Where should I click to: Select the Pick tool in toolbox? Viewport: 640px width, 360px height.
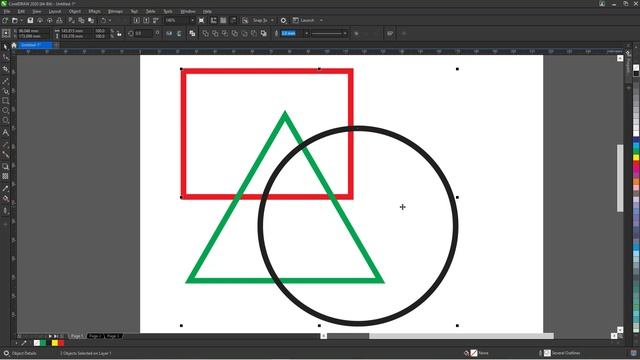5,47
